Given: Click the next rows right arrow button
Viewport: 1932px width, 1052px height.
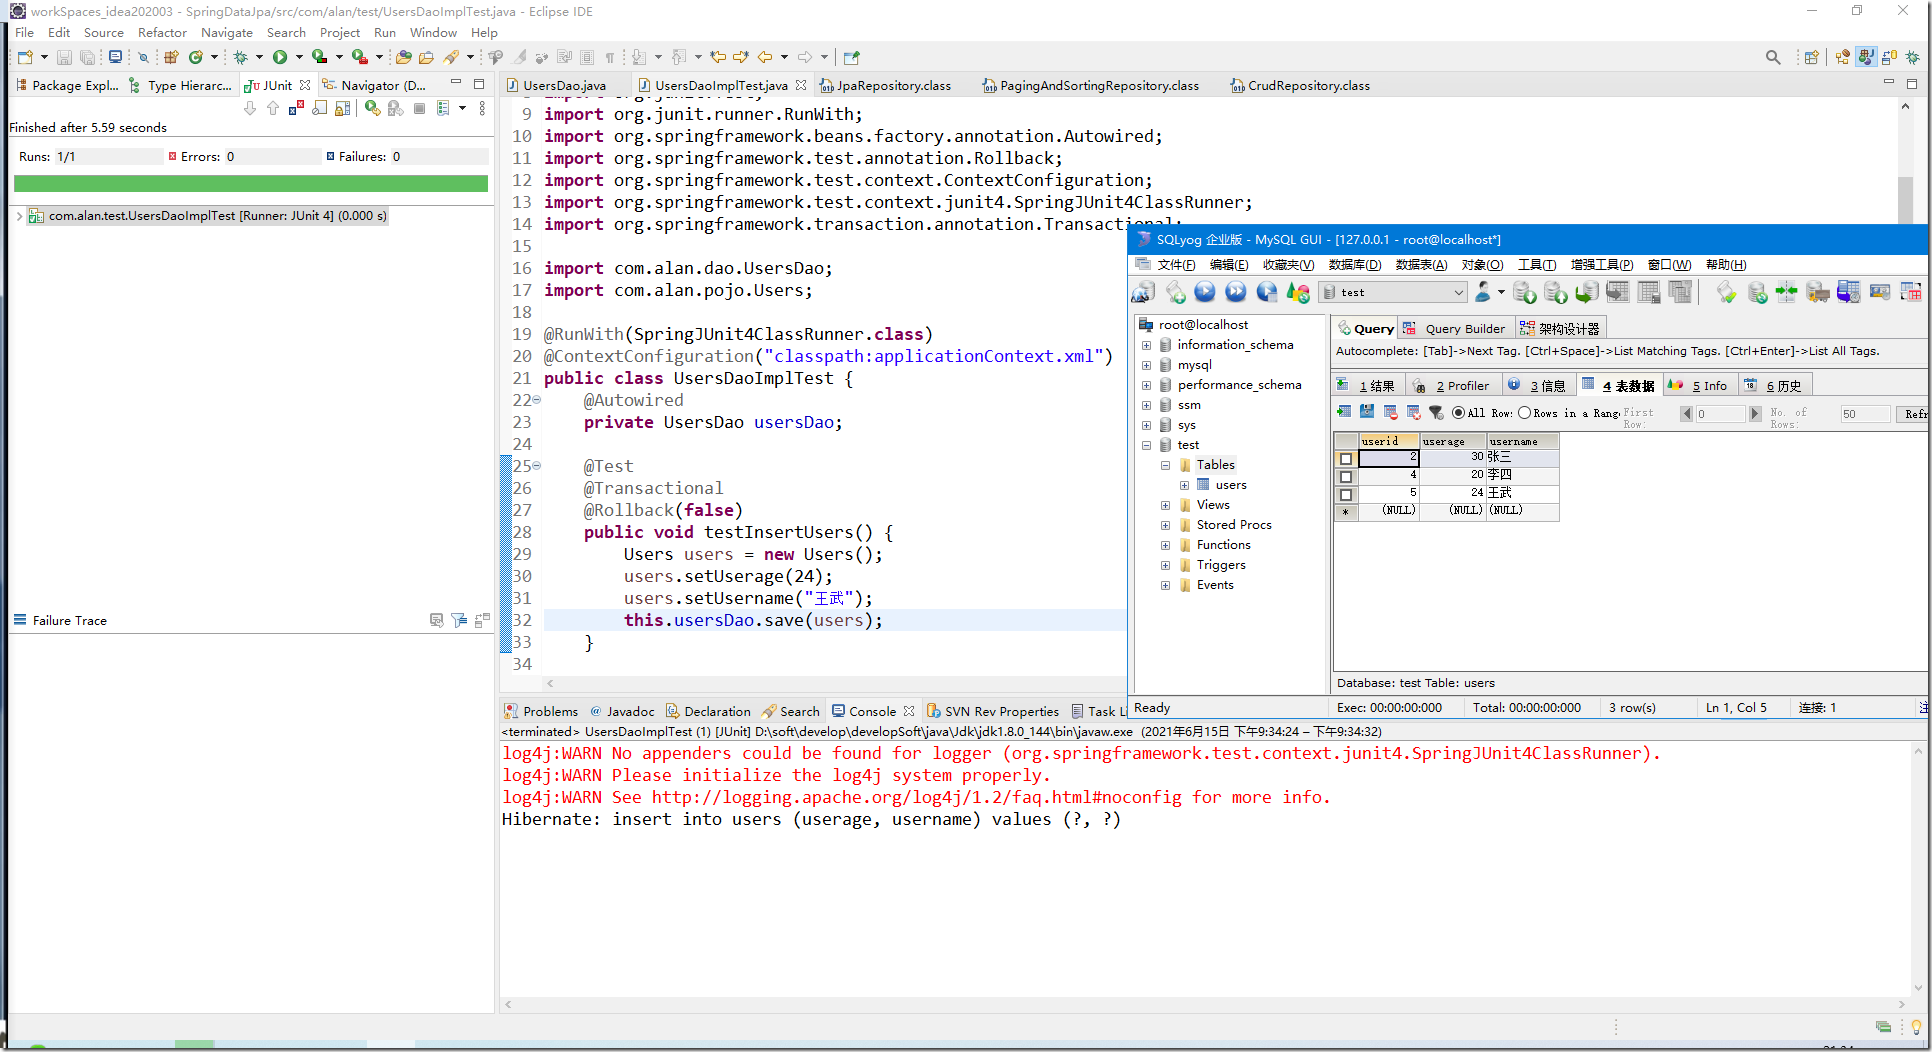Looking at the screenshot, I should point(1754,414).
